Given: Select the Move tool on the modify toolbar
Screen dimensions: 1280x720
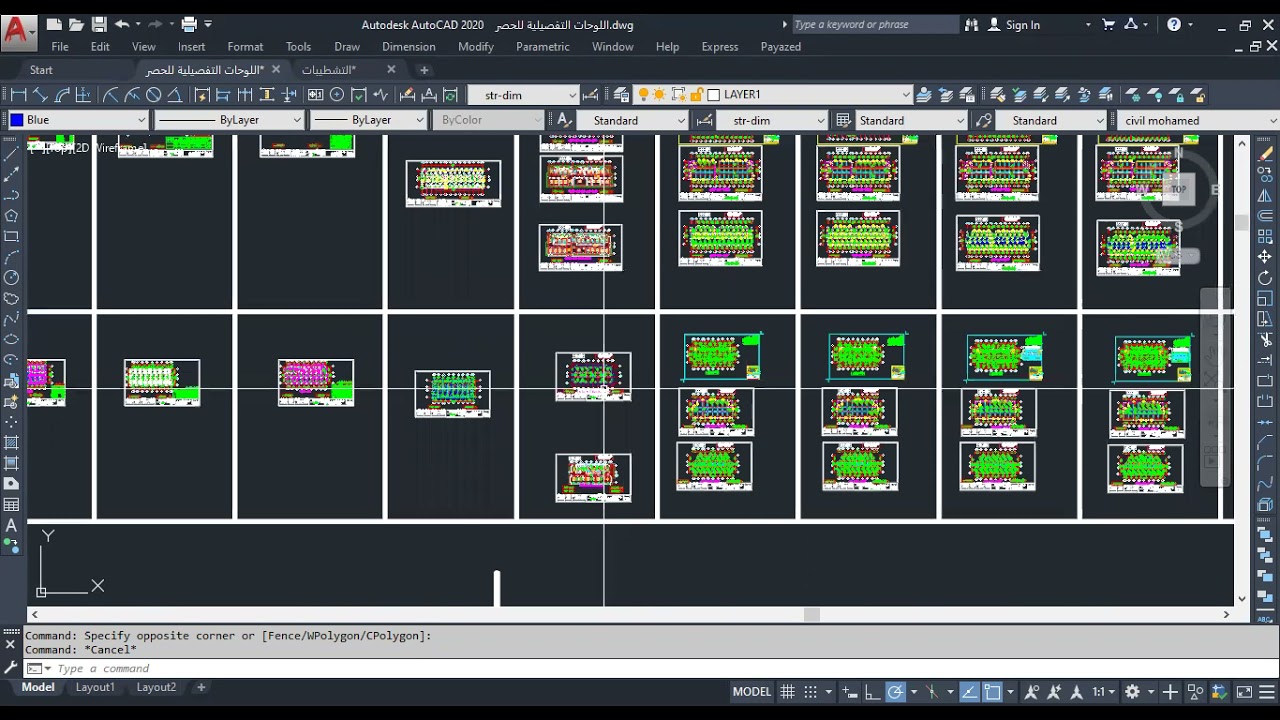Looking at the screenshot, I should click(x=1265, y=257).
